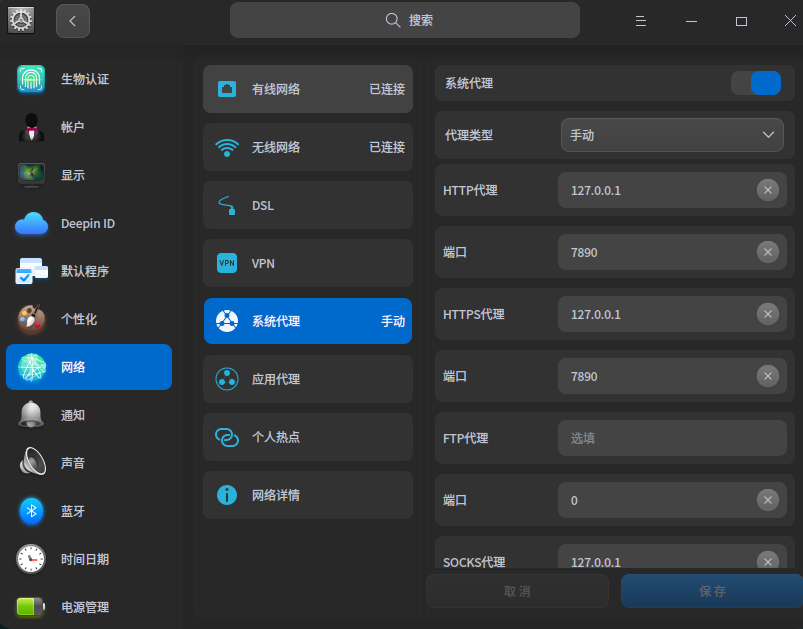
Task: Open the 个人热点 personal hotspot icon
Action: (x=226, y=437)
